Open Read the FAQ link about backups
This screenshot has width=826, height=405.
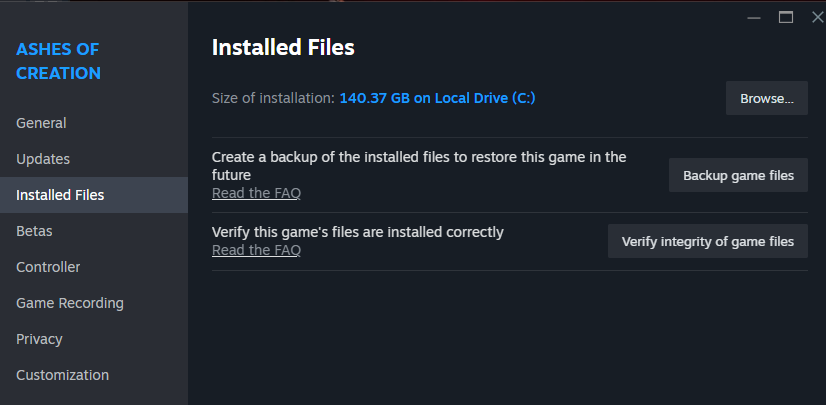(x=256, y=193)
